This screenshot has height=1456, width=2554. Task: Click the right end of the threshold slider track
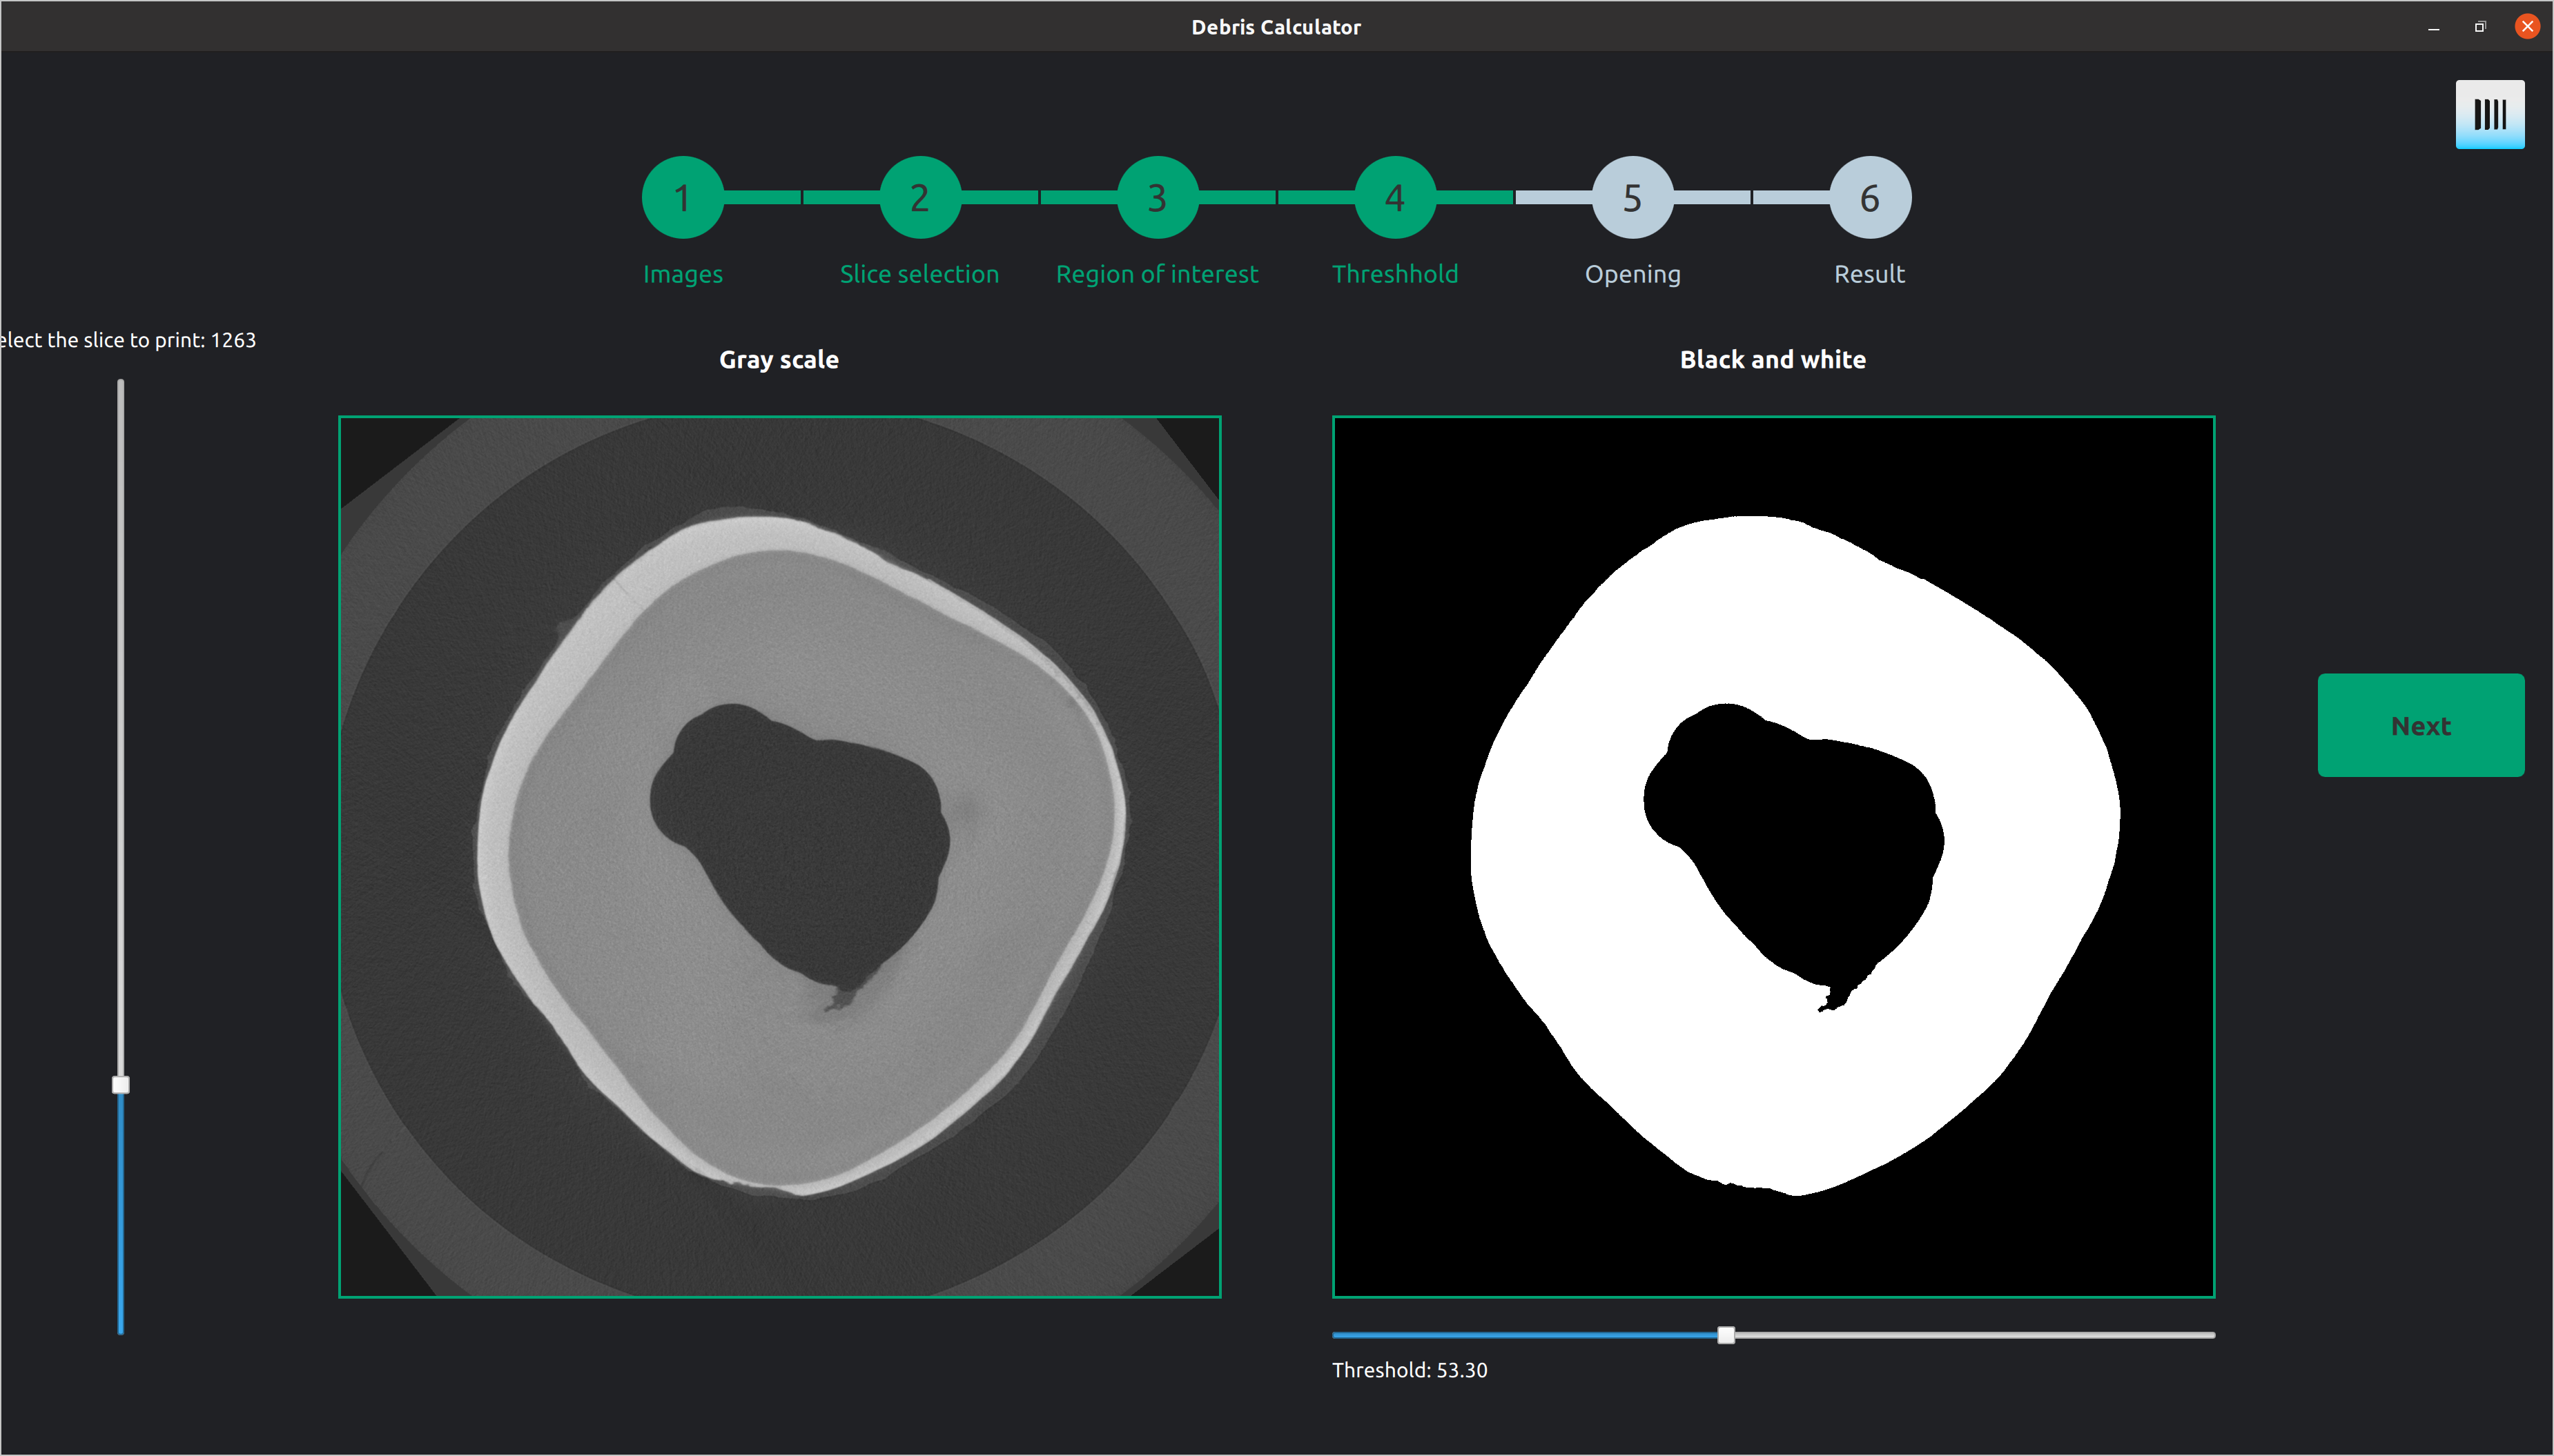2205,1334
